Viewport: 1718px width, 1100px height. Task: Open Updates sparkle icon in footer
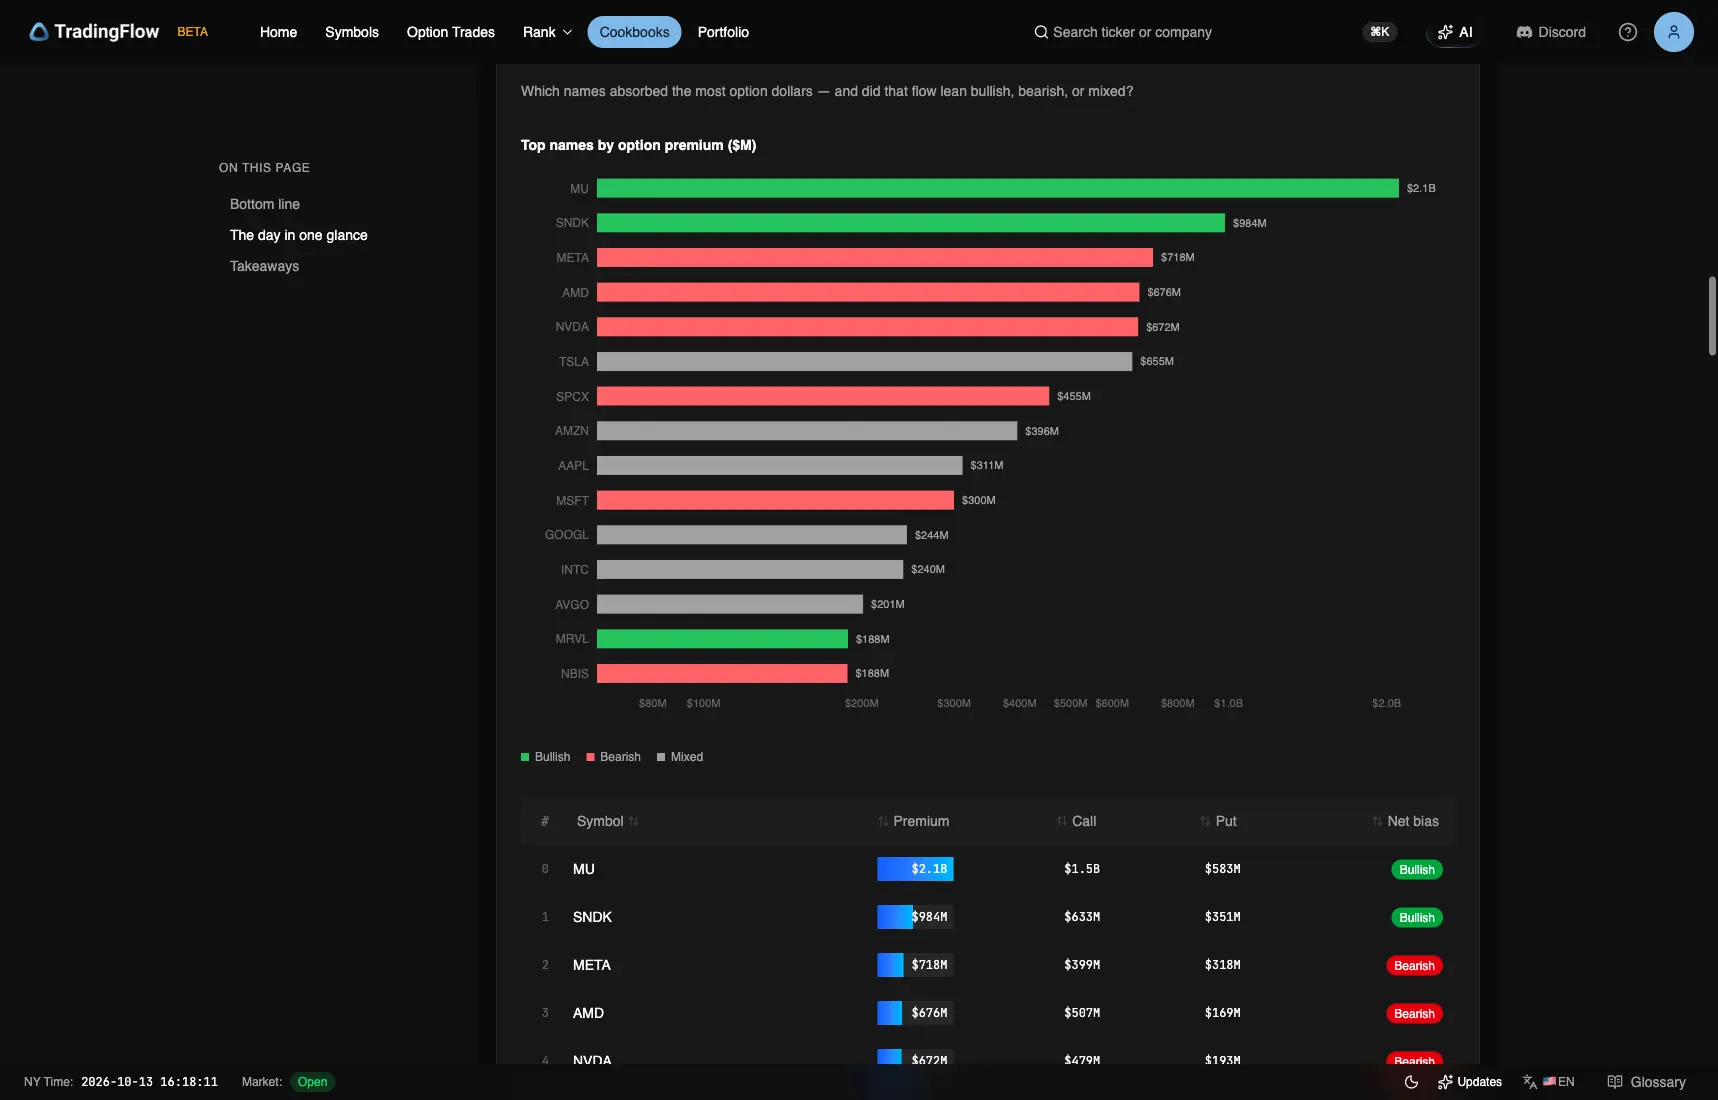point(1445,1082)
